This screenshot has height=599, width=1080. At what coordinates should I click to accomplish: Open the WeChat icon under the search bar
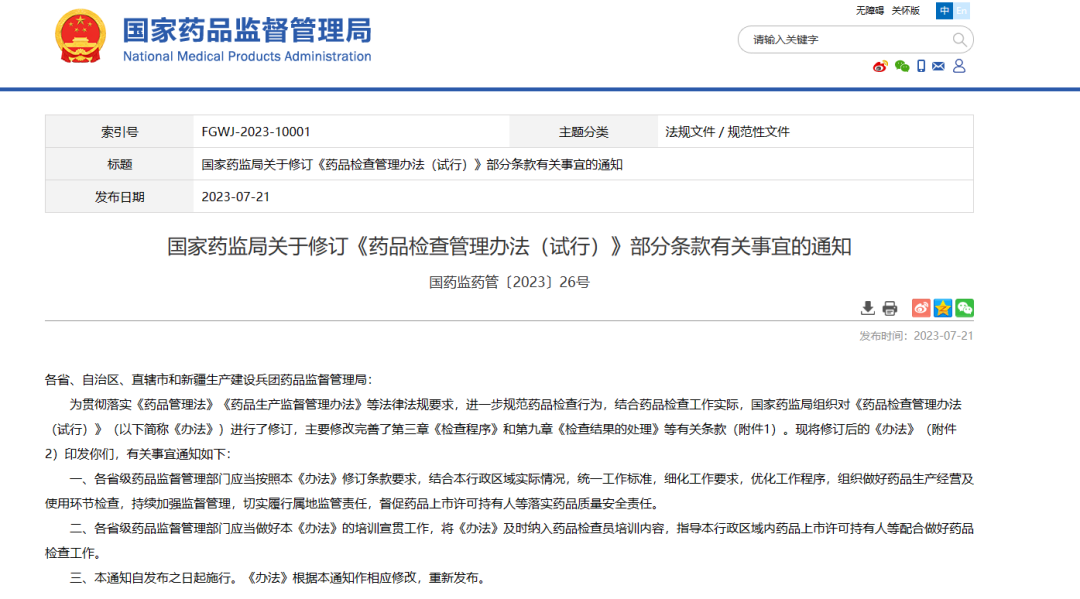(x=902, y=66)
